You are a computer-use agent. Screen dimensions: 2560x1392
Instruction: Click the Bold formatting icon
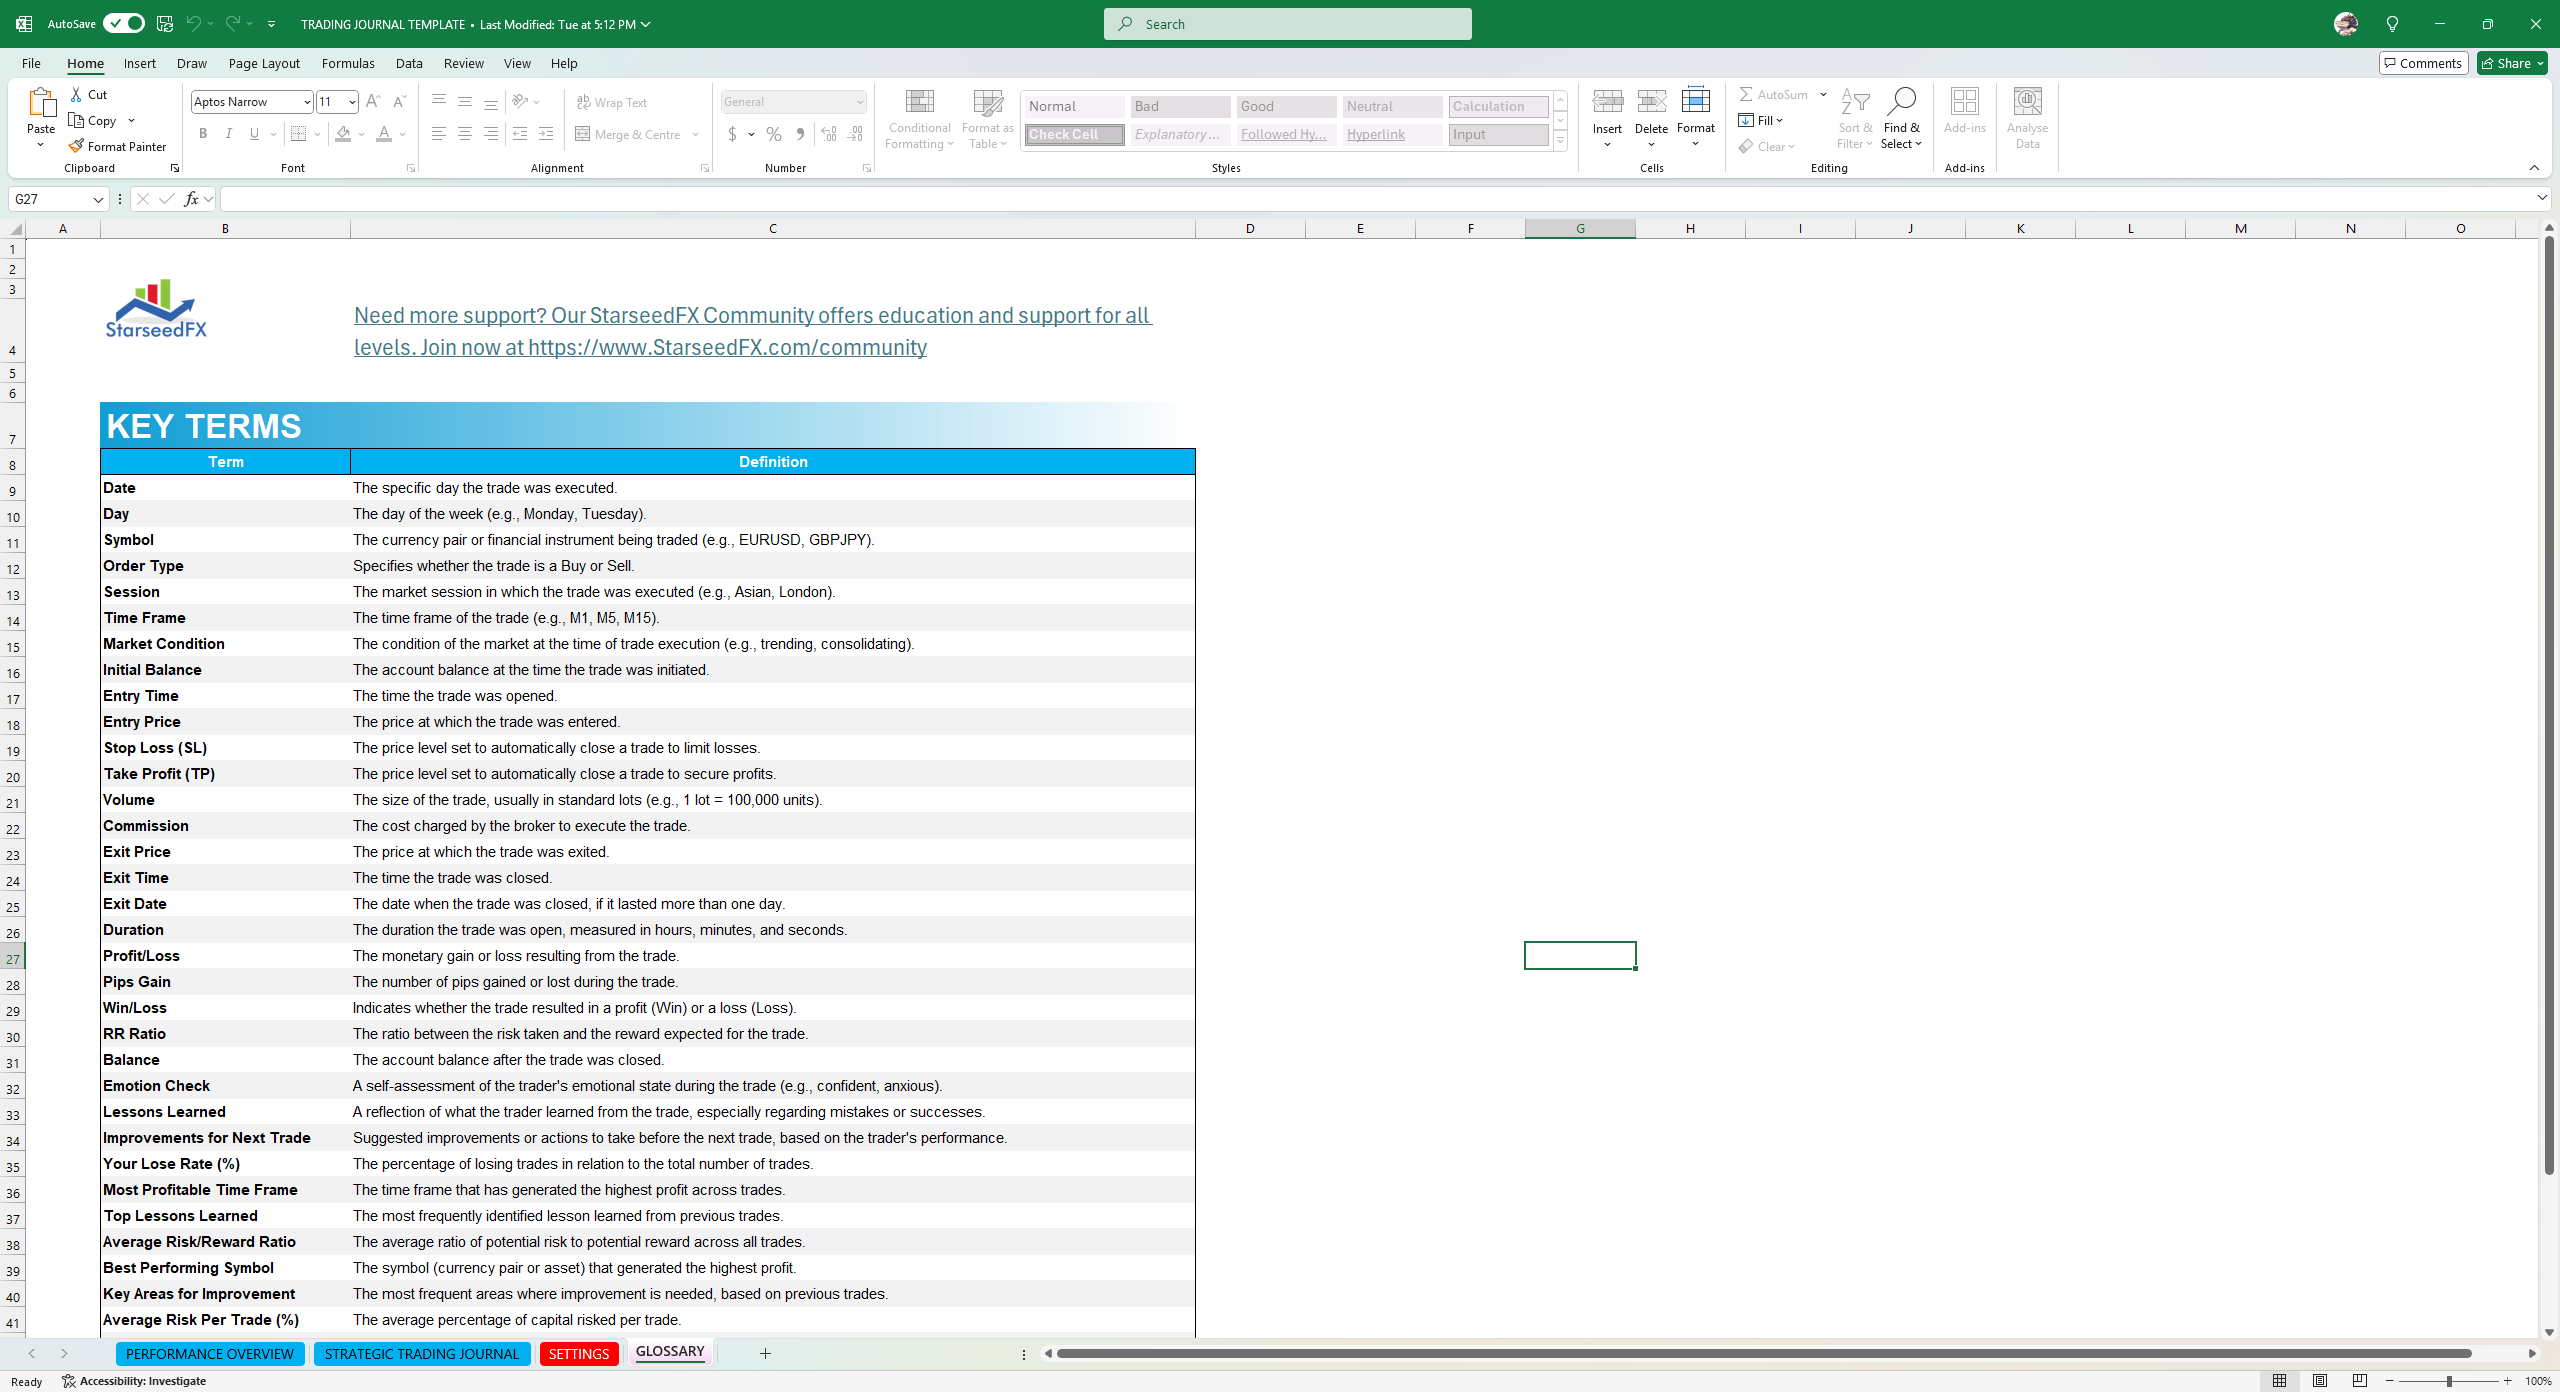click(203, 134)
